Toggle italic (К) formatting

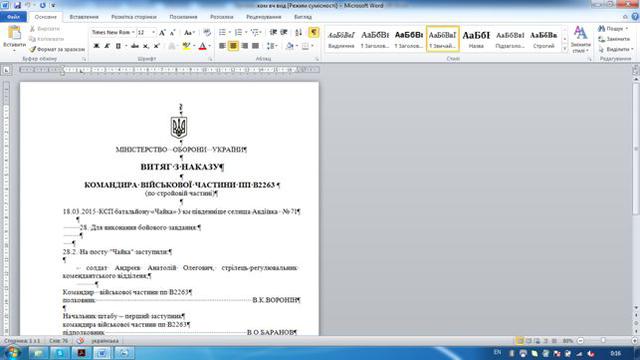tap(107, 46)
